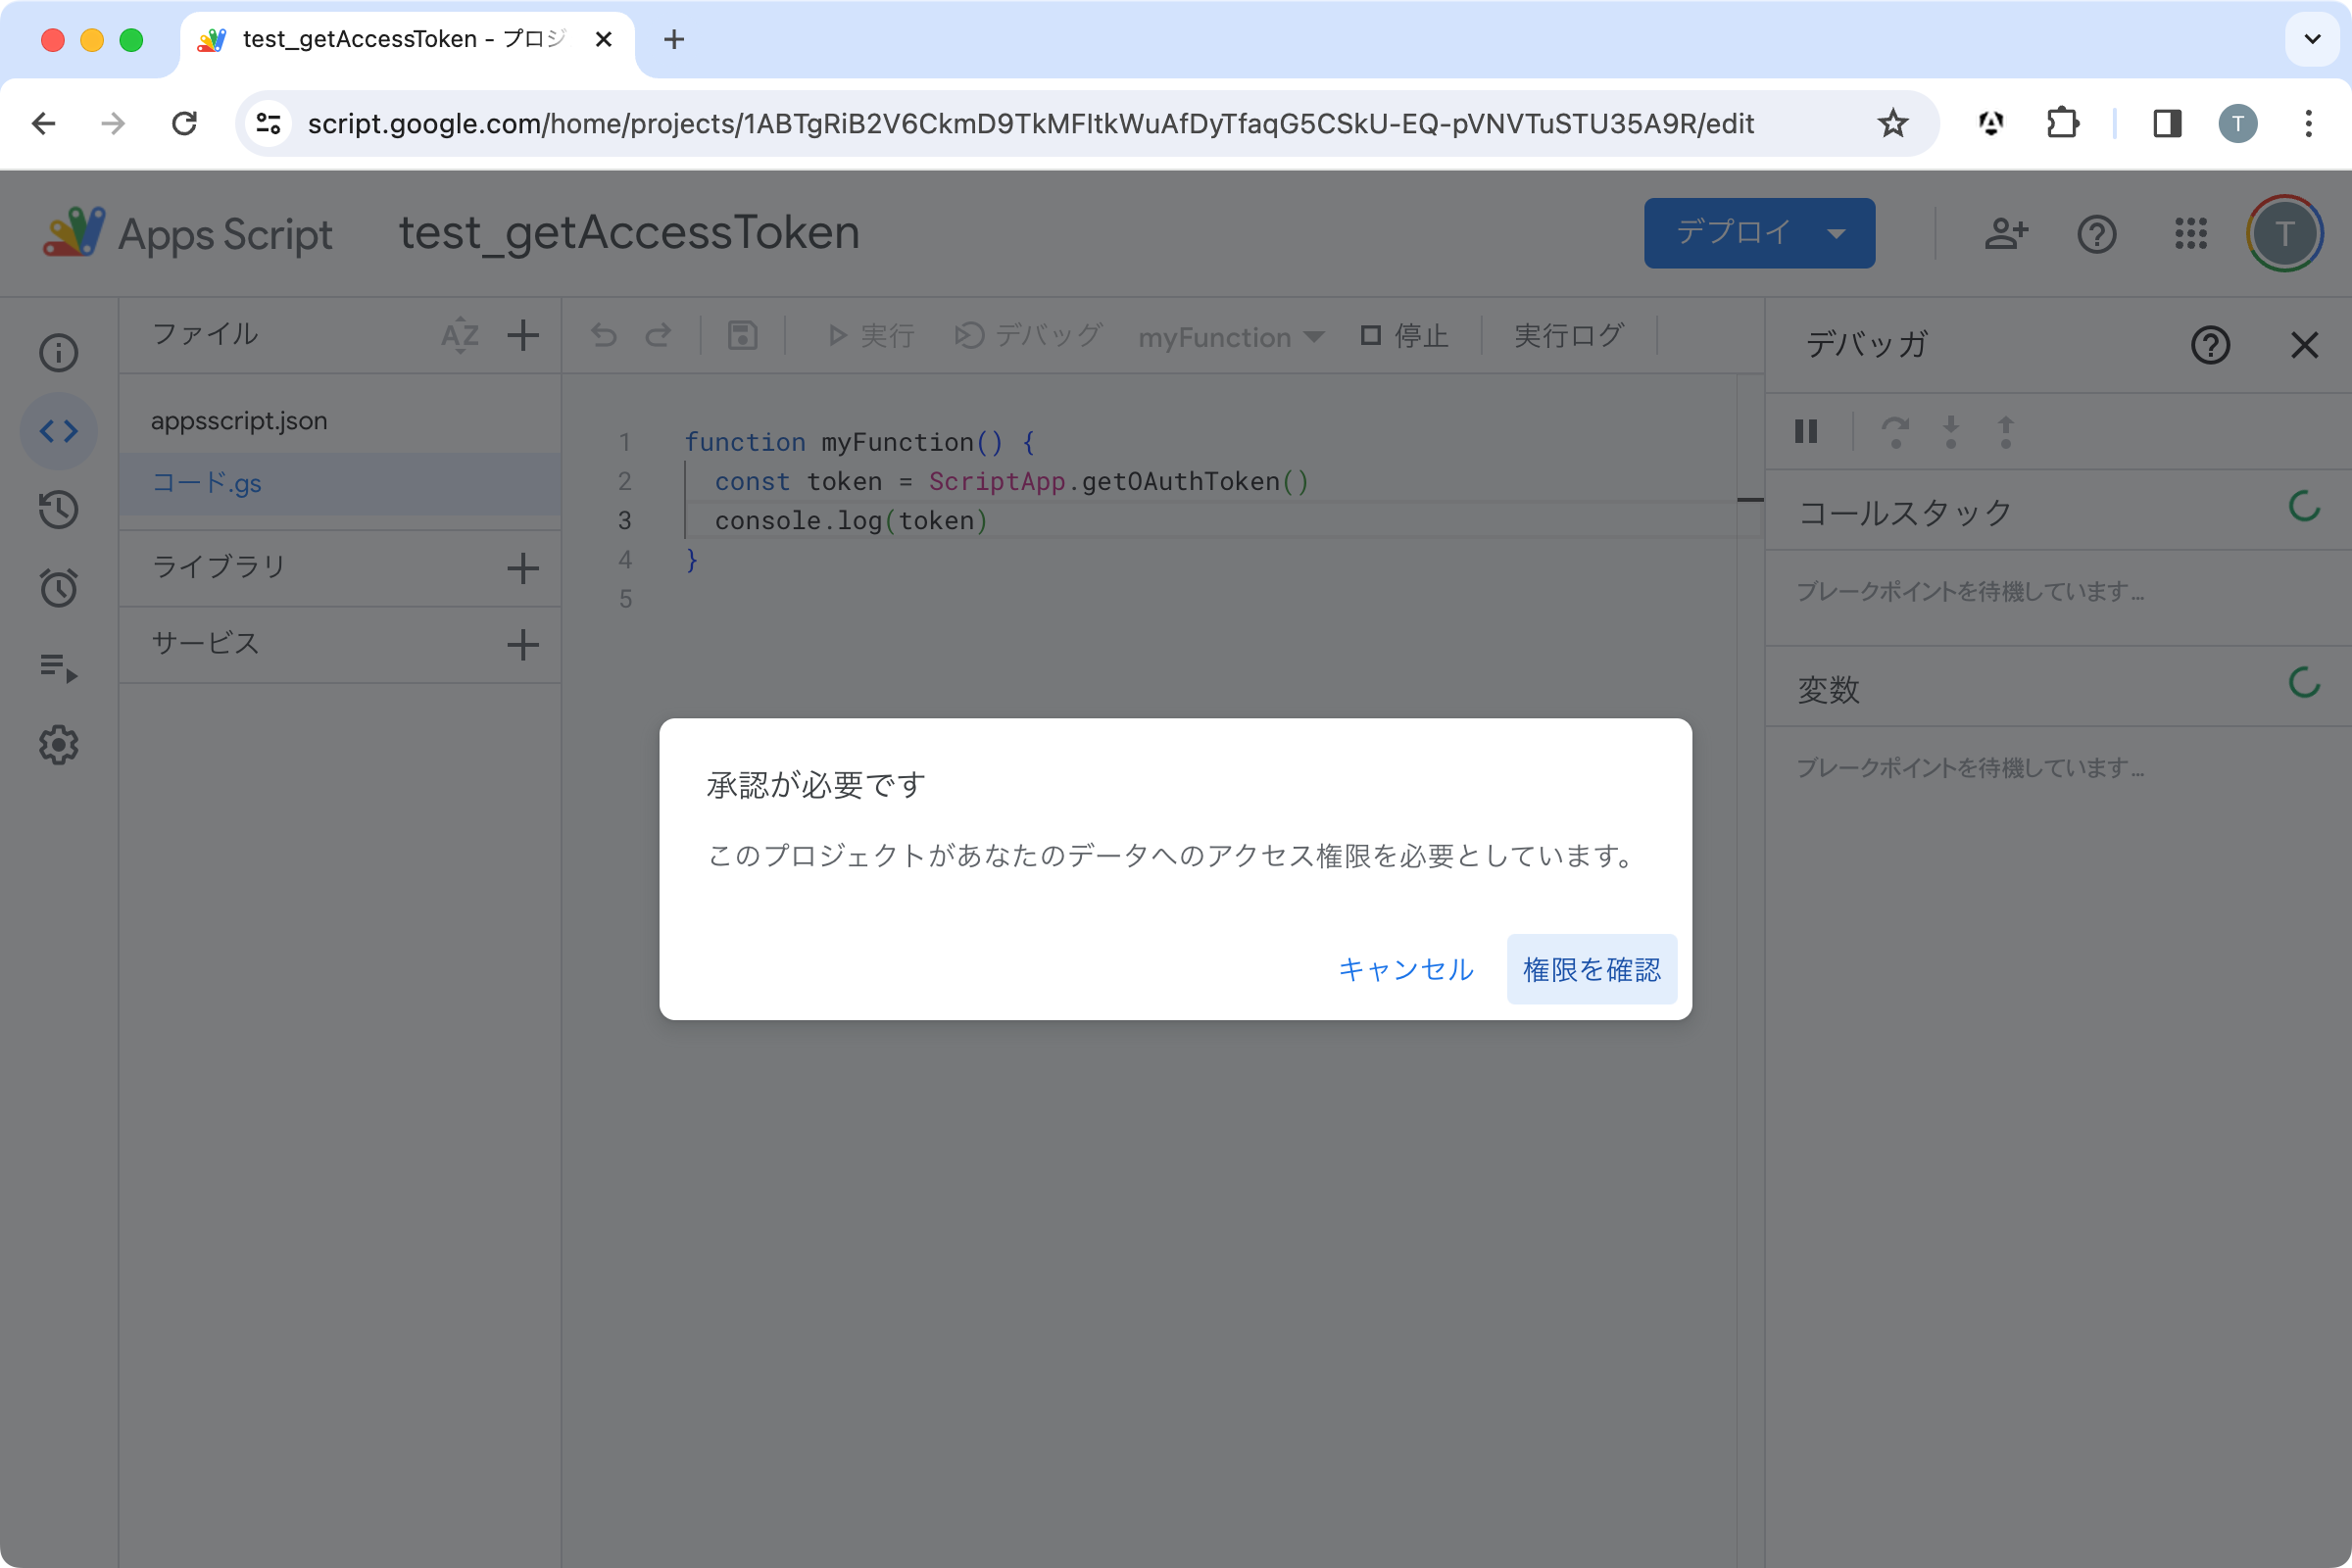
Task: Click debugger step into icon
Action: (1950, 431)
